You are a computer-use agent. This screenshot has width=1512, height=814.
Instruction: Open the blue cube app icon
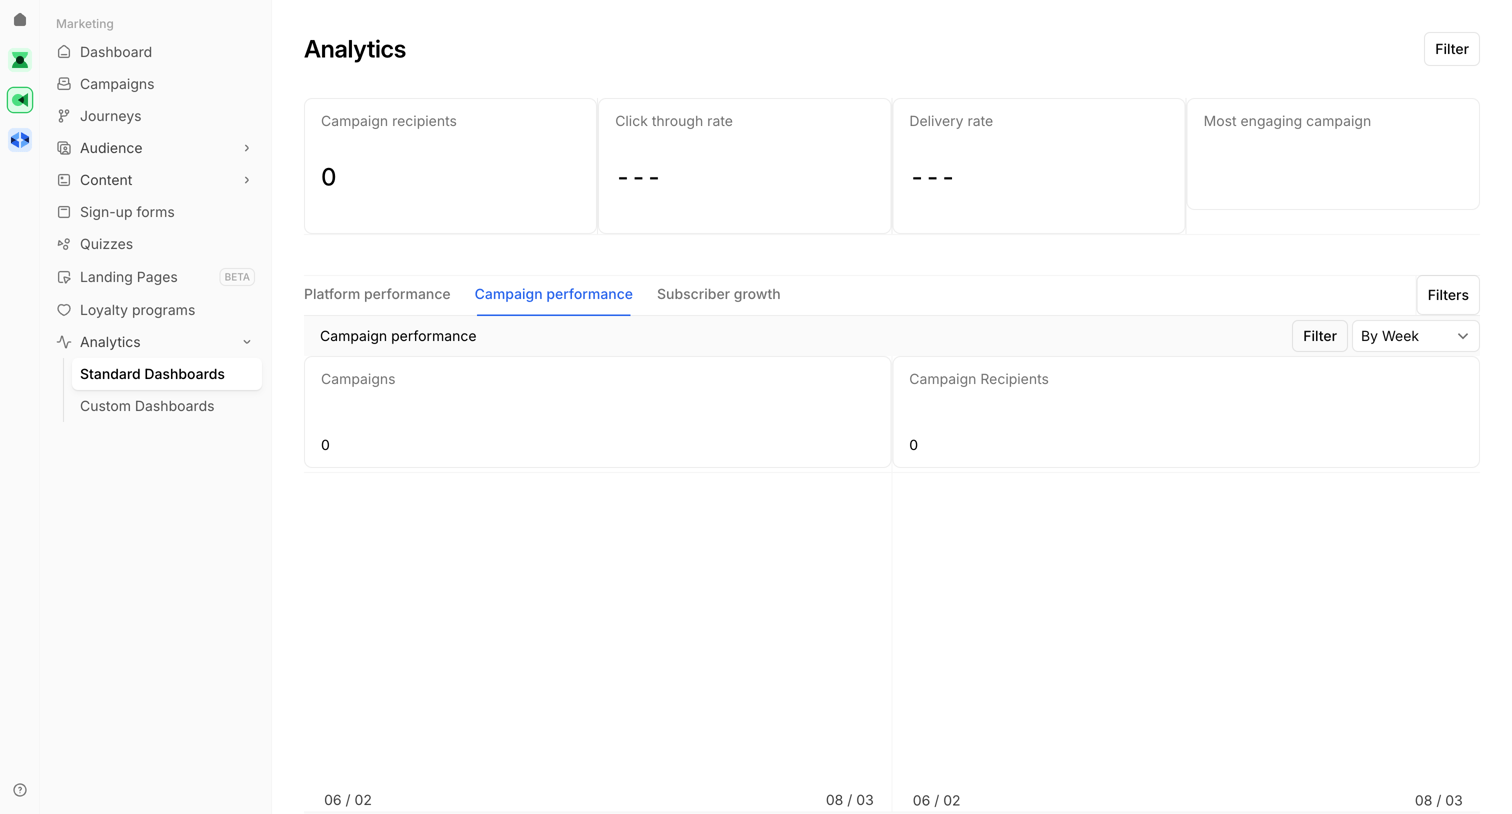[x=20, y=140]
